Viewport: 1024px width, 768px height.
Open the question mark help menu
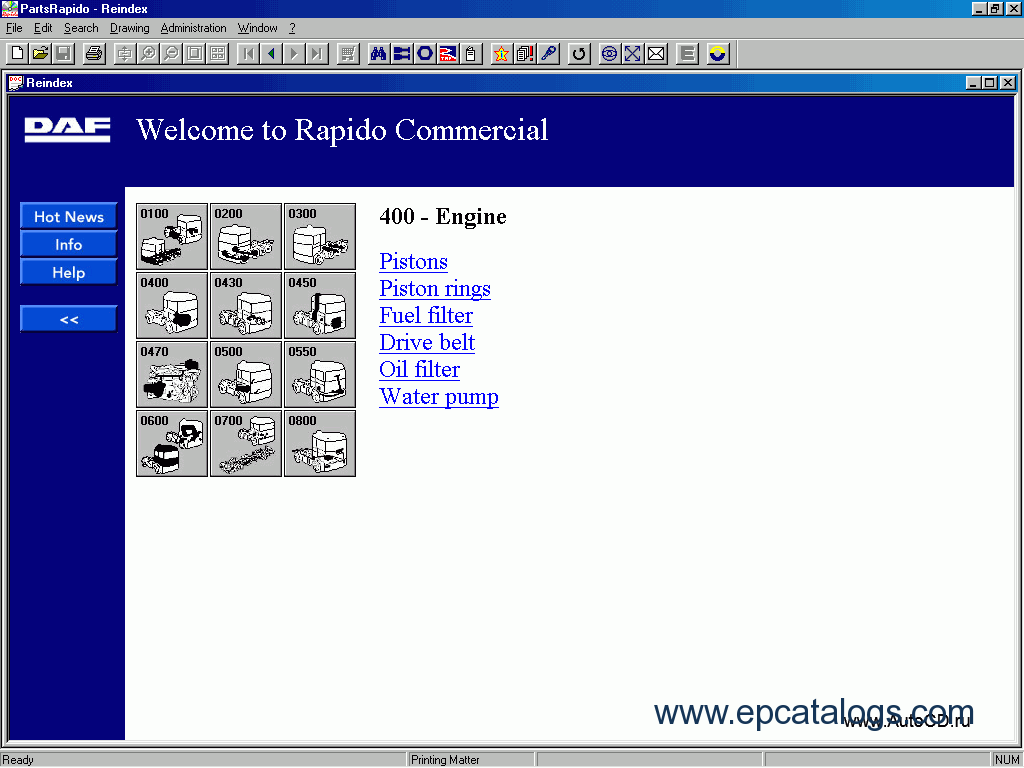[x=293, y=28]
